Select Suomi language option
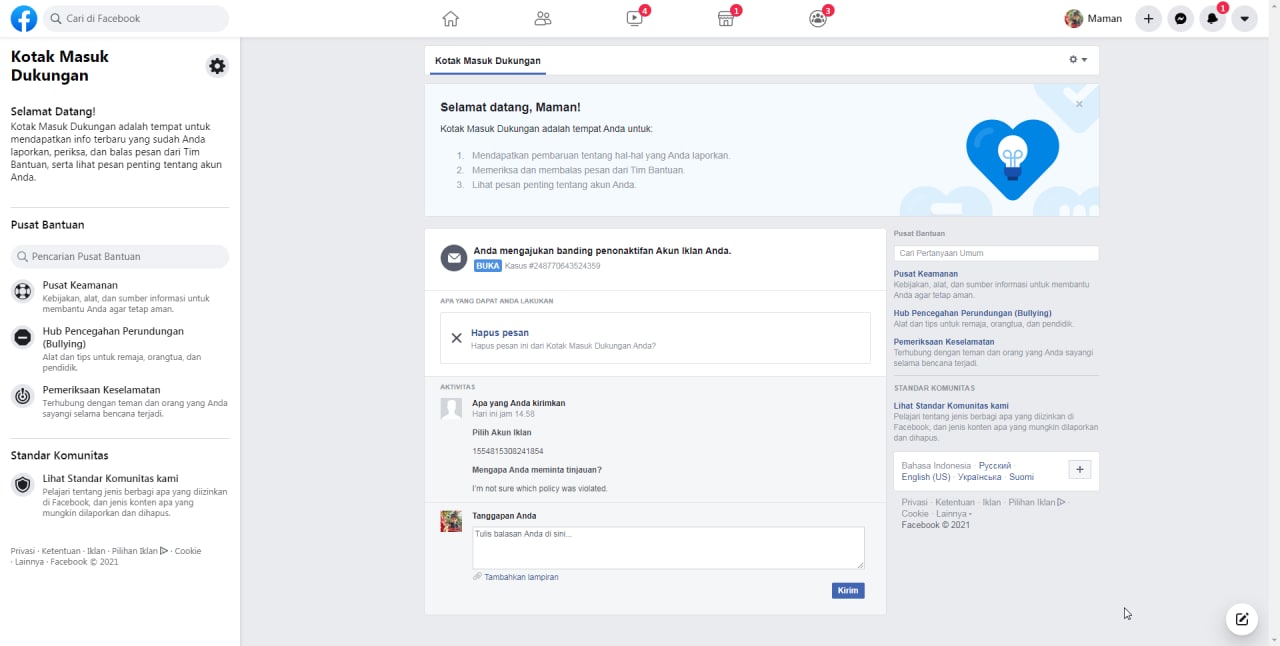 tap(1022, 477)
